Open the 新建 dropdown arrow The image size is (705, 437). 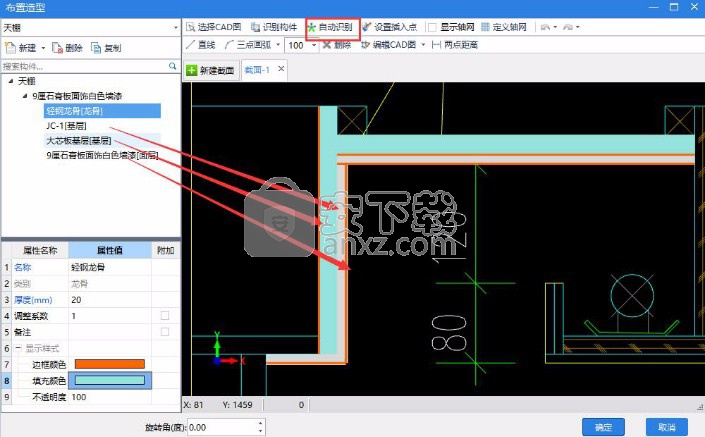(43, 48)
